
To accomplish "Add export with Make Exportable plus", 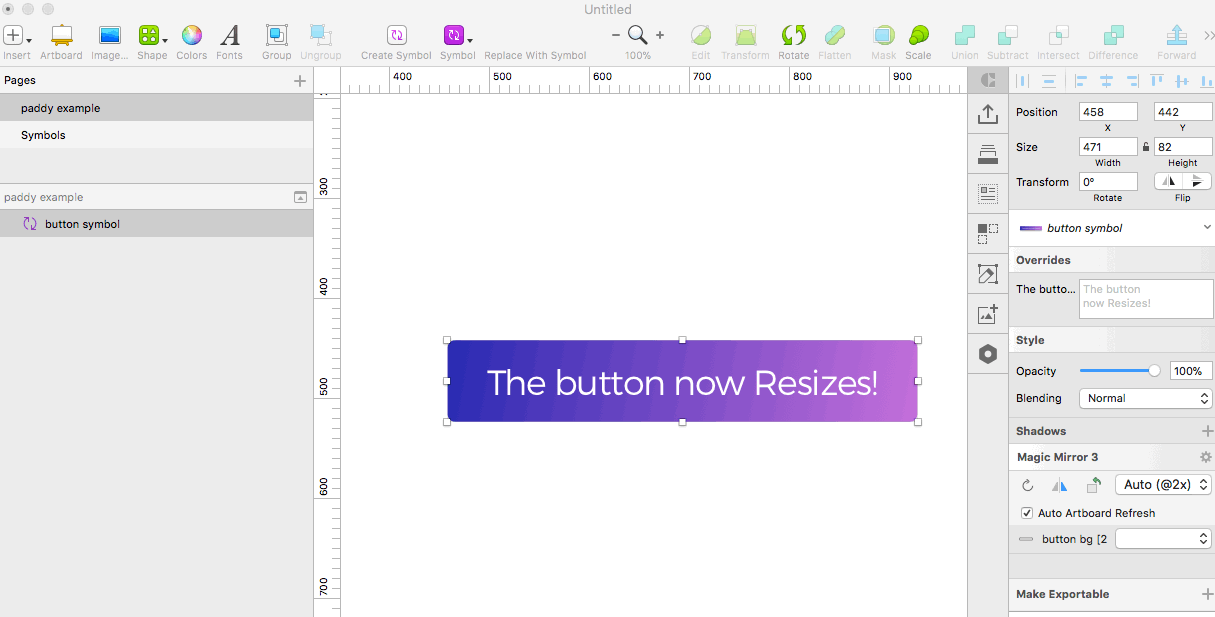I will 1206,594.
